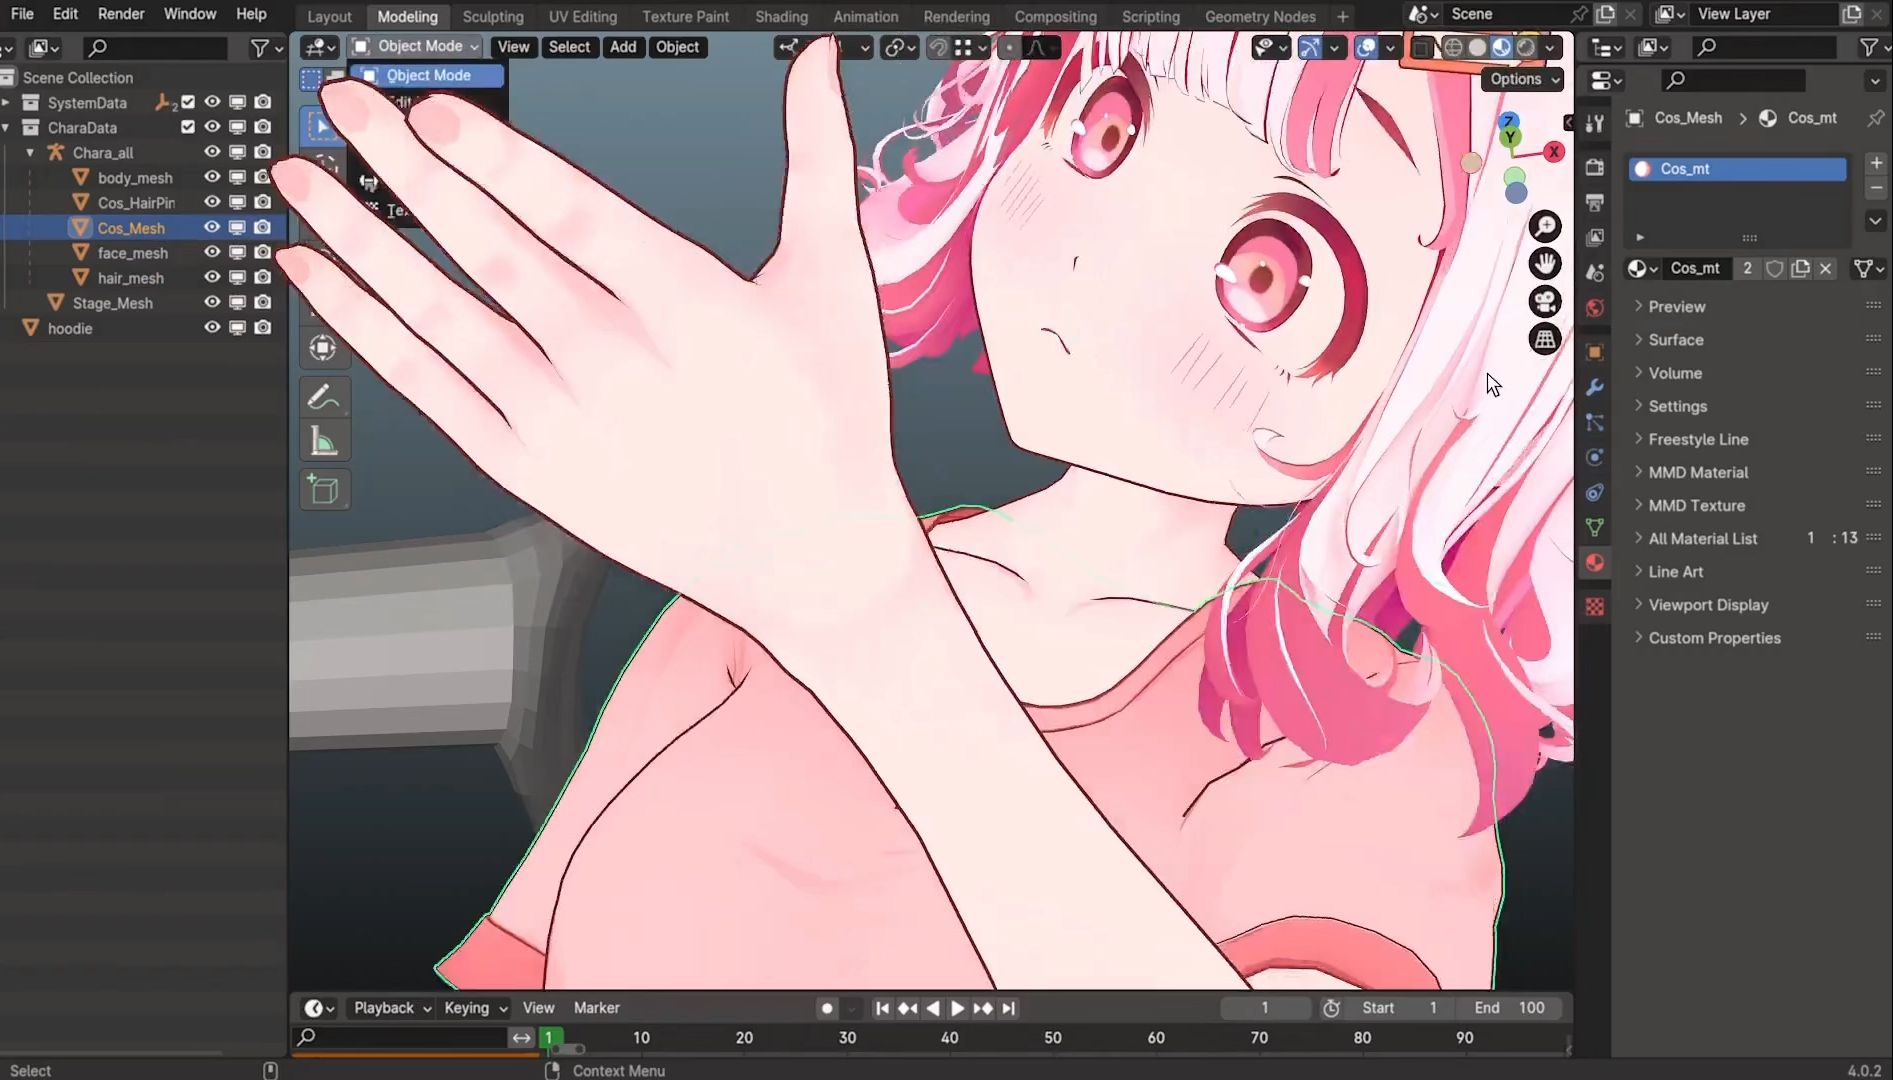Uncheck the CharaData collection checkbox
The width and height of the screenshot is (1893, 1080).
pyautogui.click(x=188, y=127)
